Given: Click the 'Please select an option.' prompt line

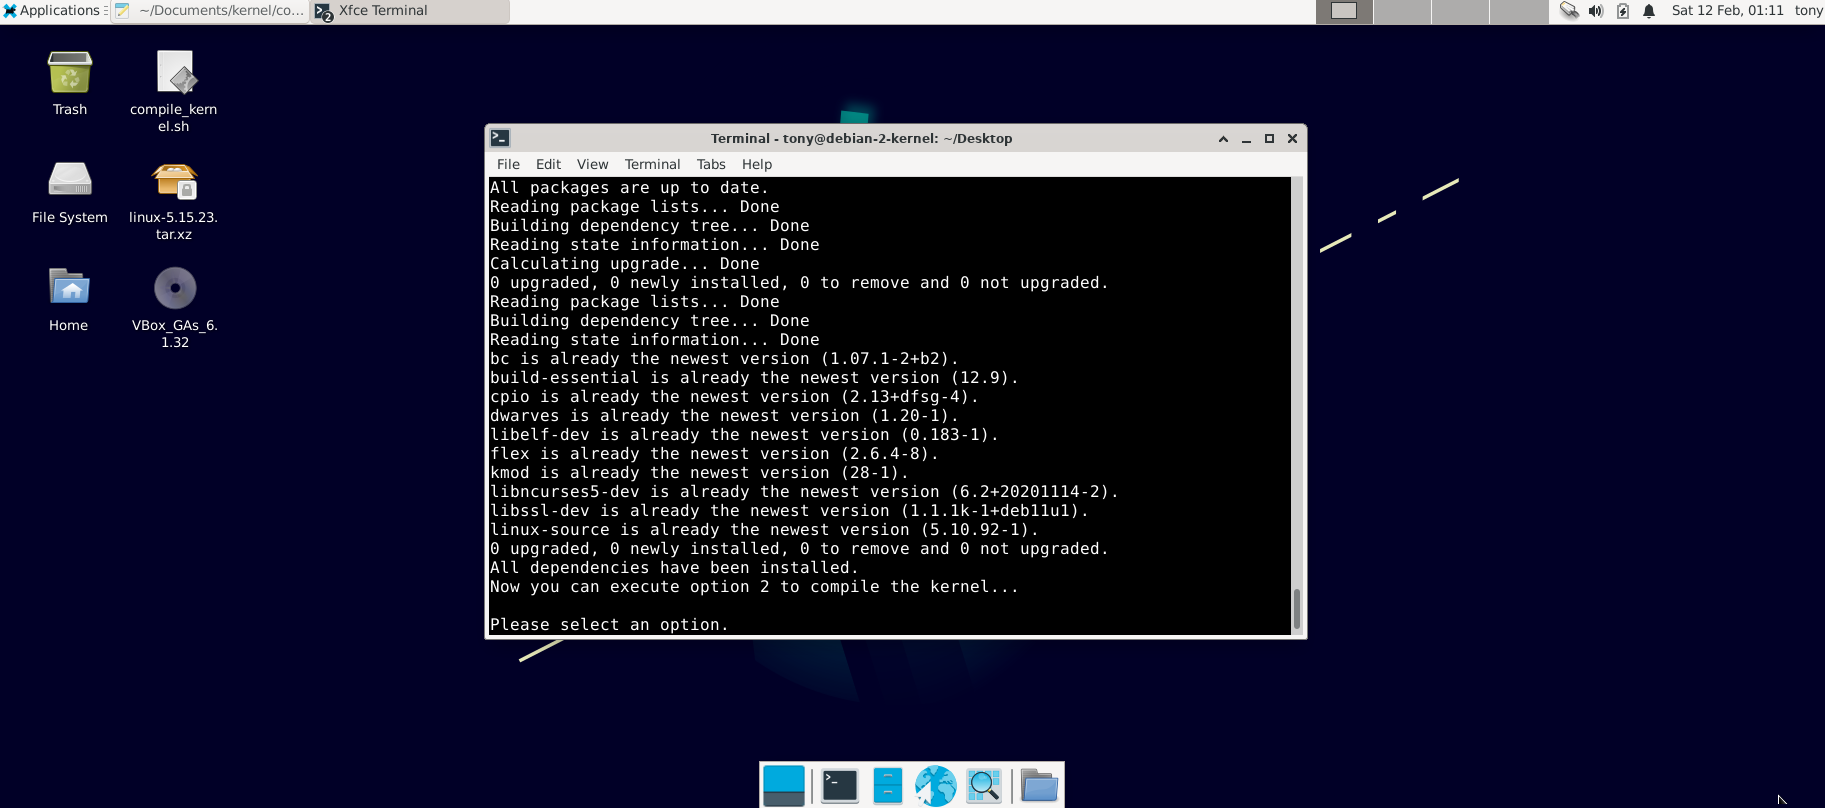Looking at the screenshot, I should coord(609,625).
